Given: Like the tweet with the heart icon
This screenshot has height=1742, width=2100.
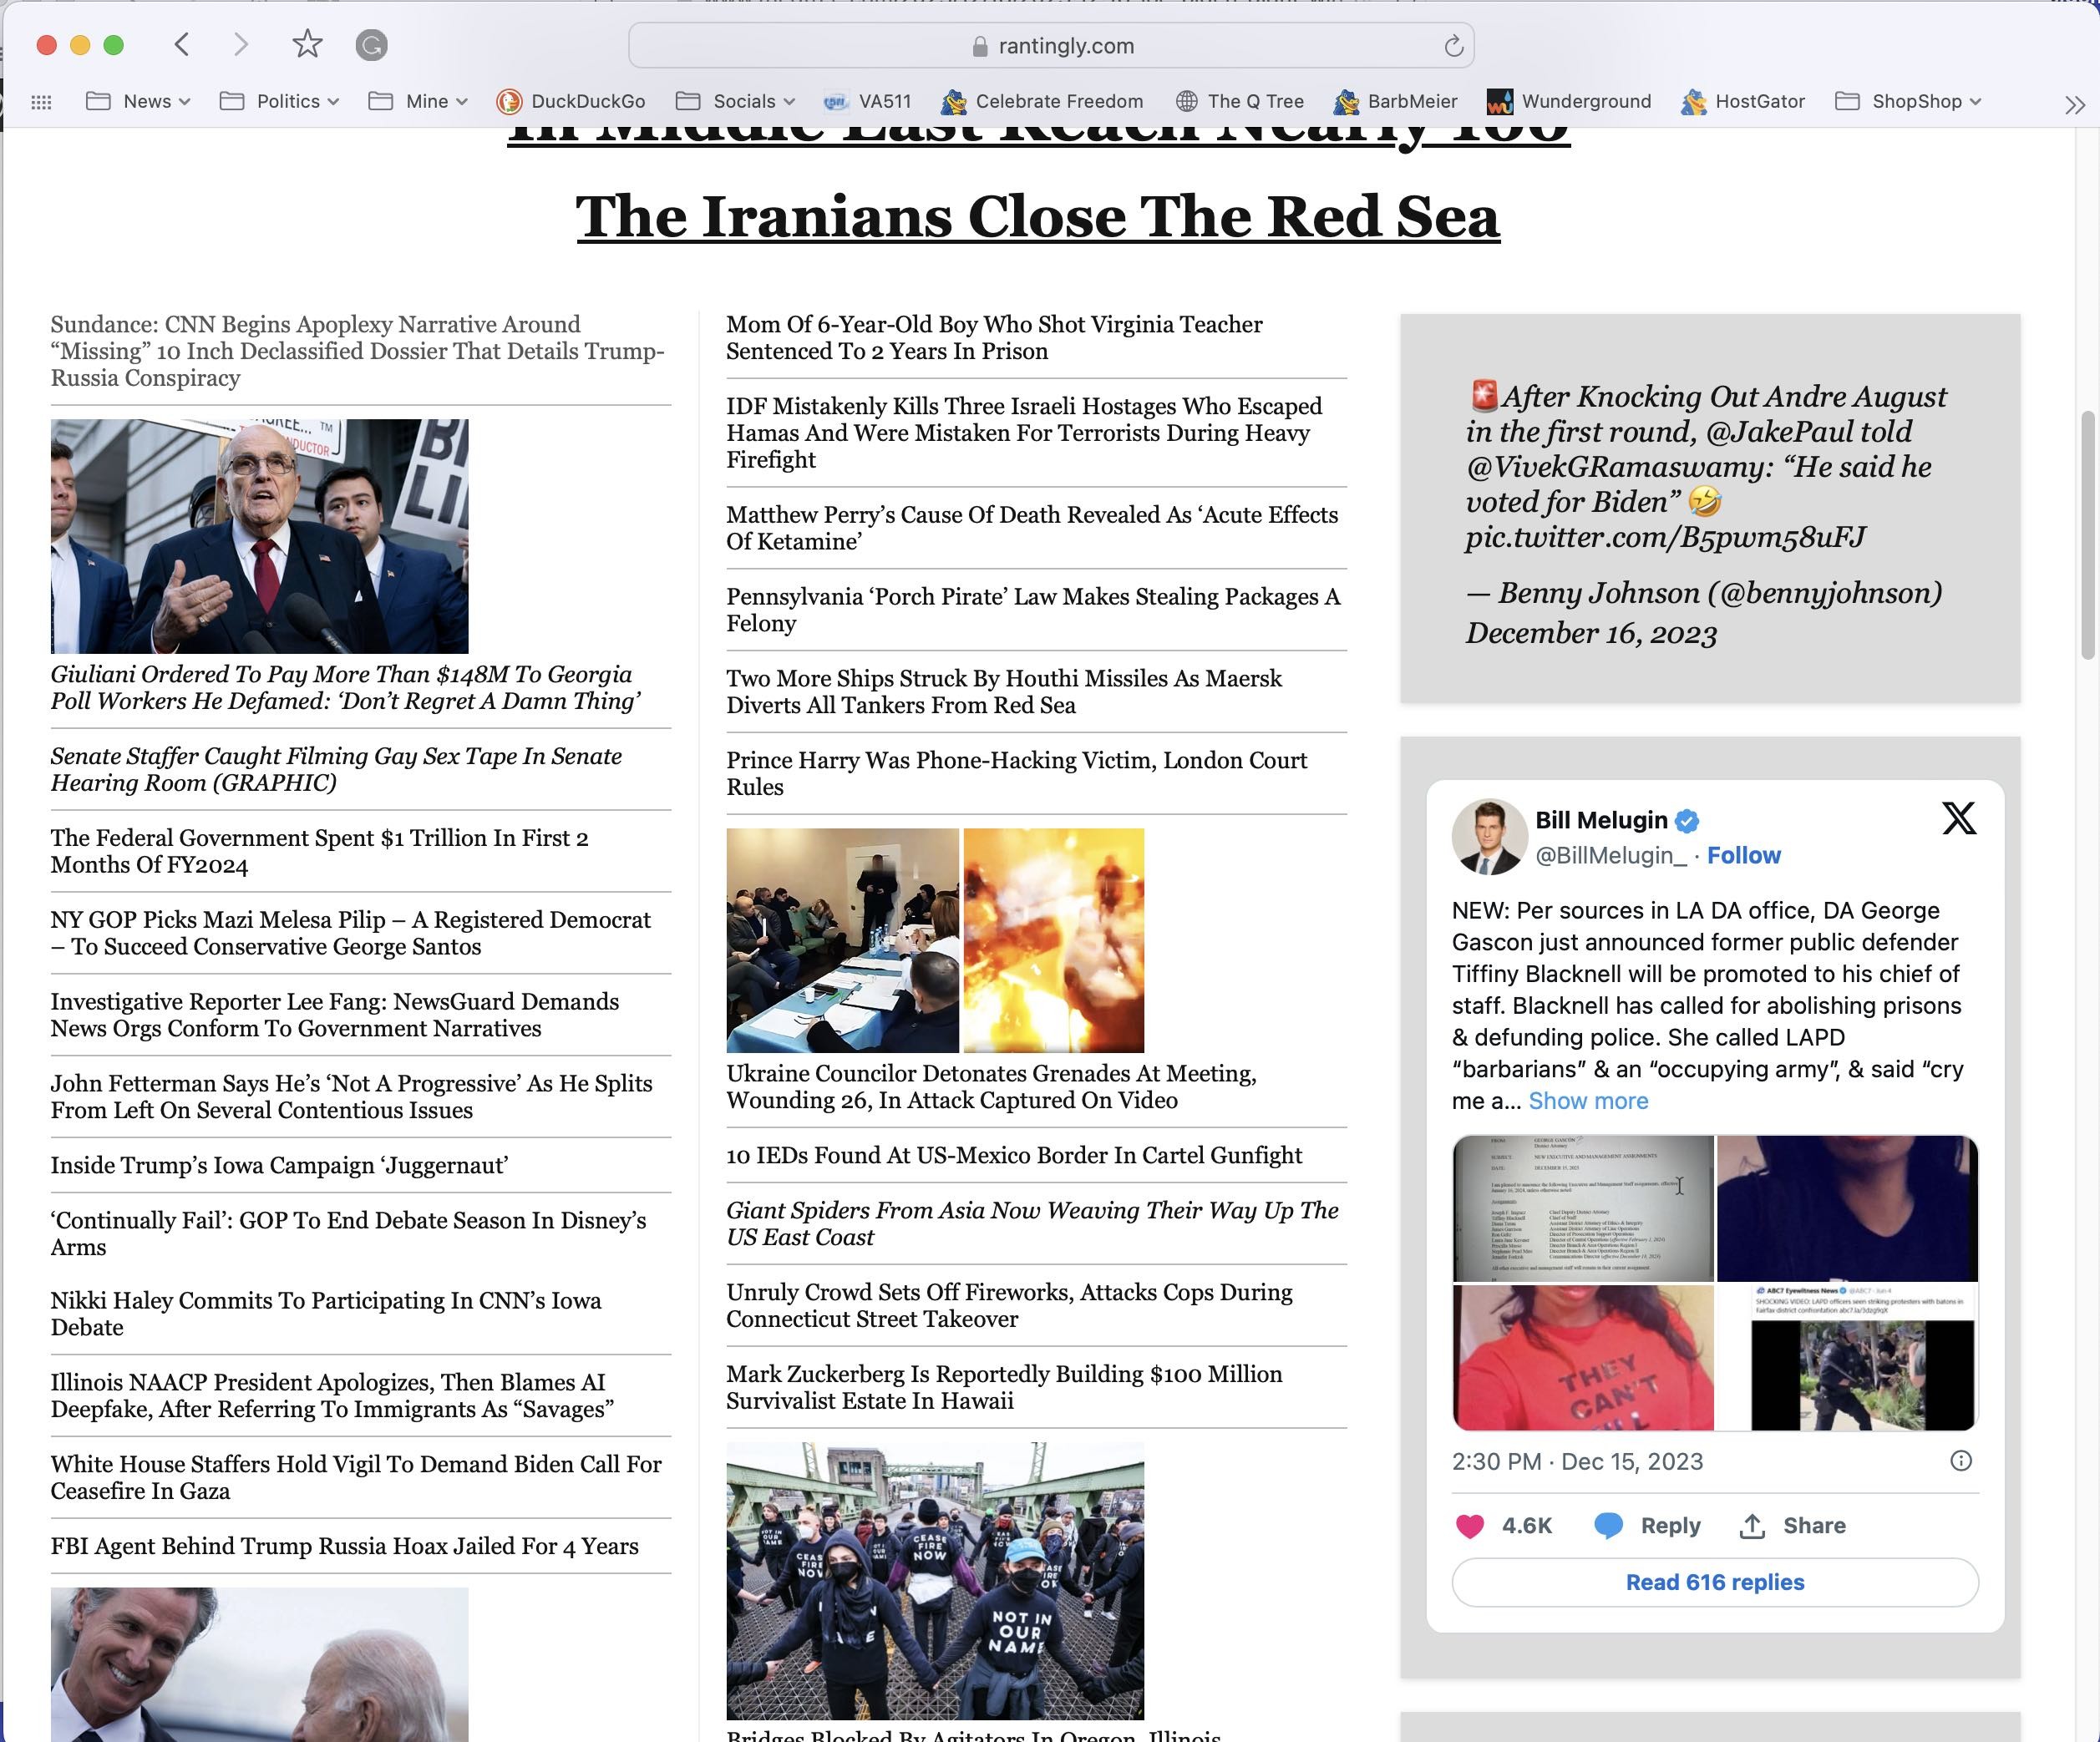Looking at the screenshot, I should [x=1469, y=1526].
